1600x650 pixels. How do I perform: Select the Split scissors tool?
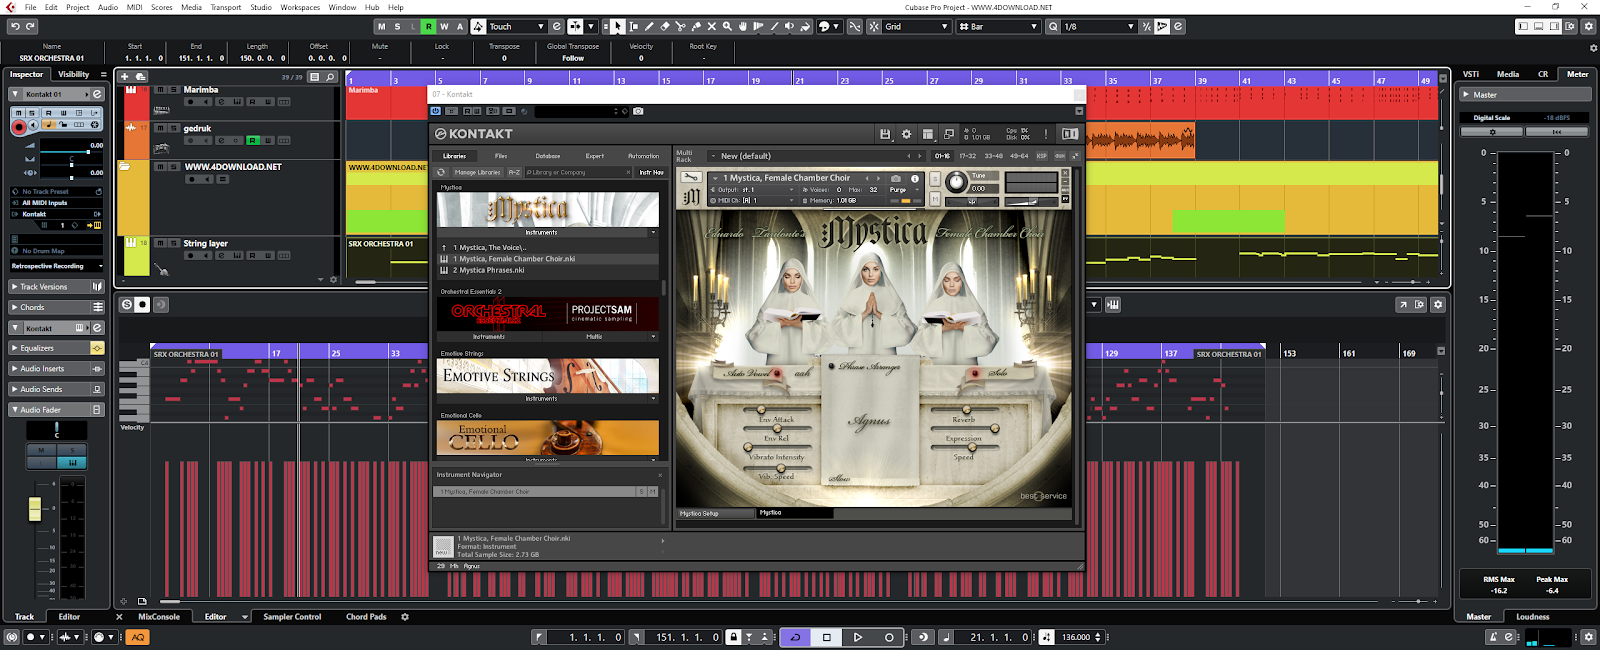point(680,27)
